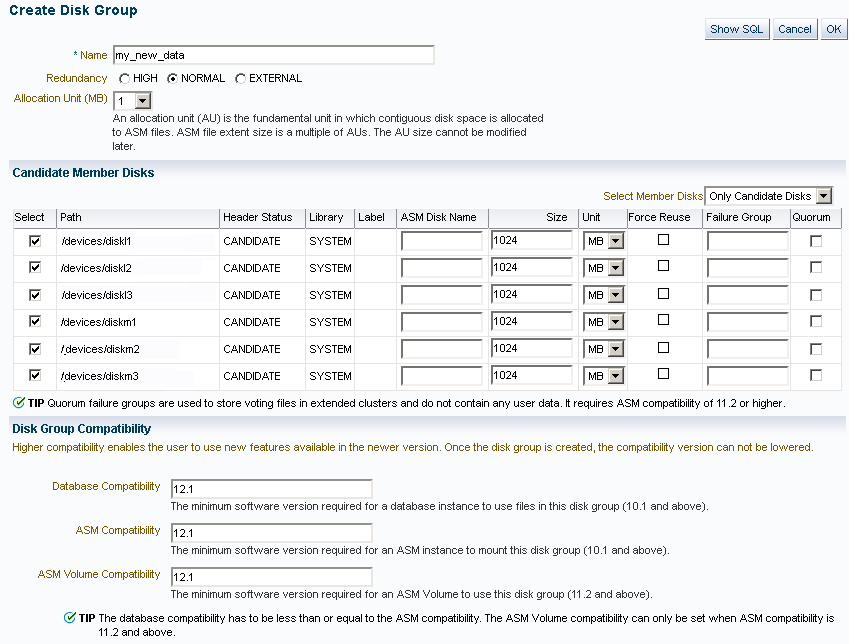Enable Force Reuse for /devices/diskl3
The height and width of the screenshot is (644, 849).
point(663,294)
